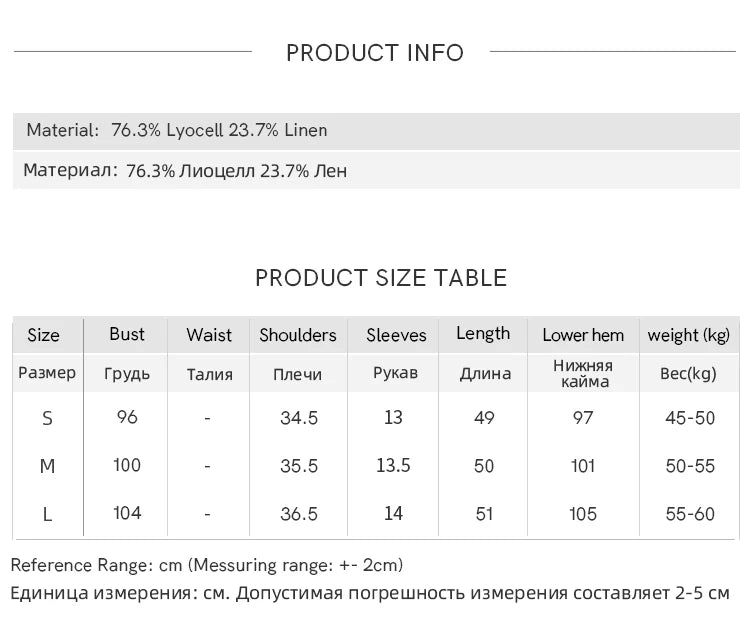Select the English Material composition row
The height and width of the screenshot is (630, 750).
(x=177, y=130)
